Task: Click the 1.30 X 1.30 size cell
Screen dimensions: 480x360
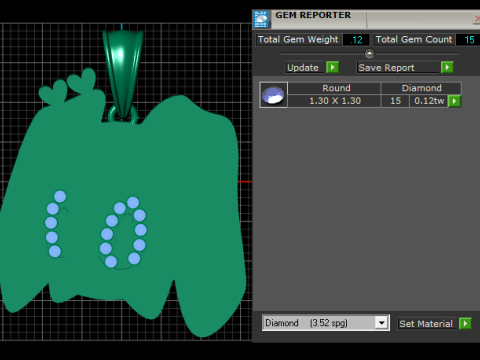Action: [x=334, y=101]
